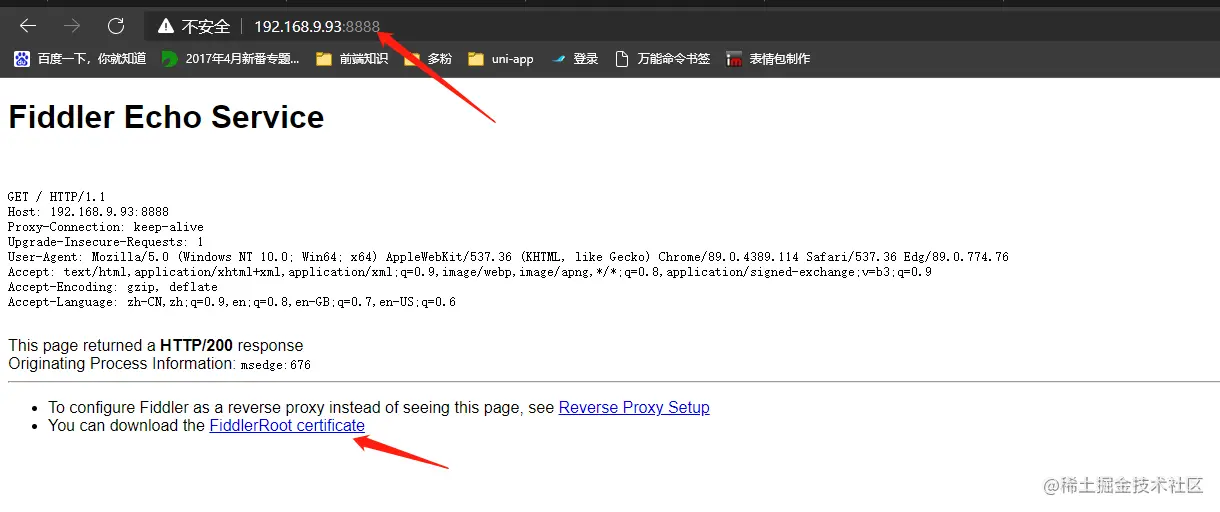Reload the page with the refresh icon
Screen dimensions: 1220x512
[x=116, y=26]
